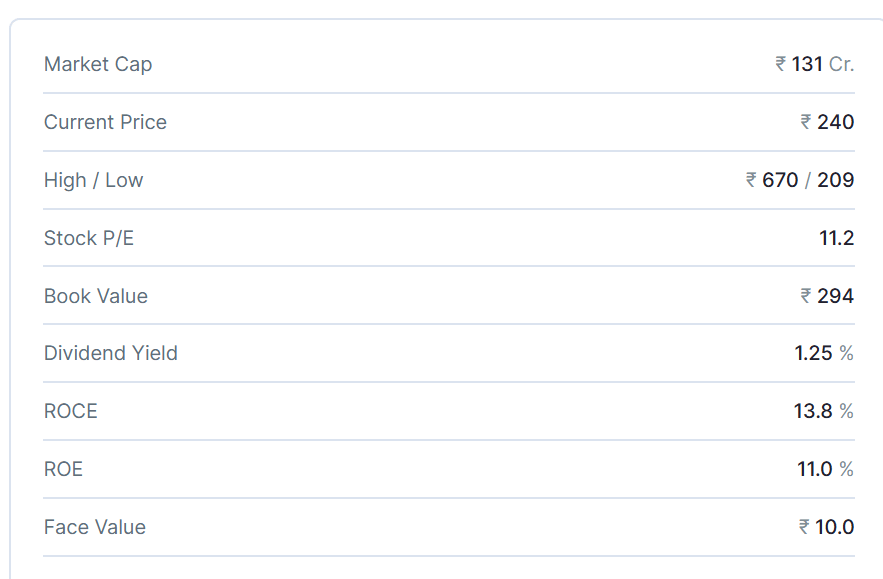Viewport: 883px width, 579px height.
Task: Click the Face Value label
Action: coord(94,527)
